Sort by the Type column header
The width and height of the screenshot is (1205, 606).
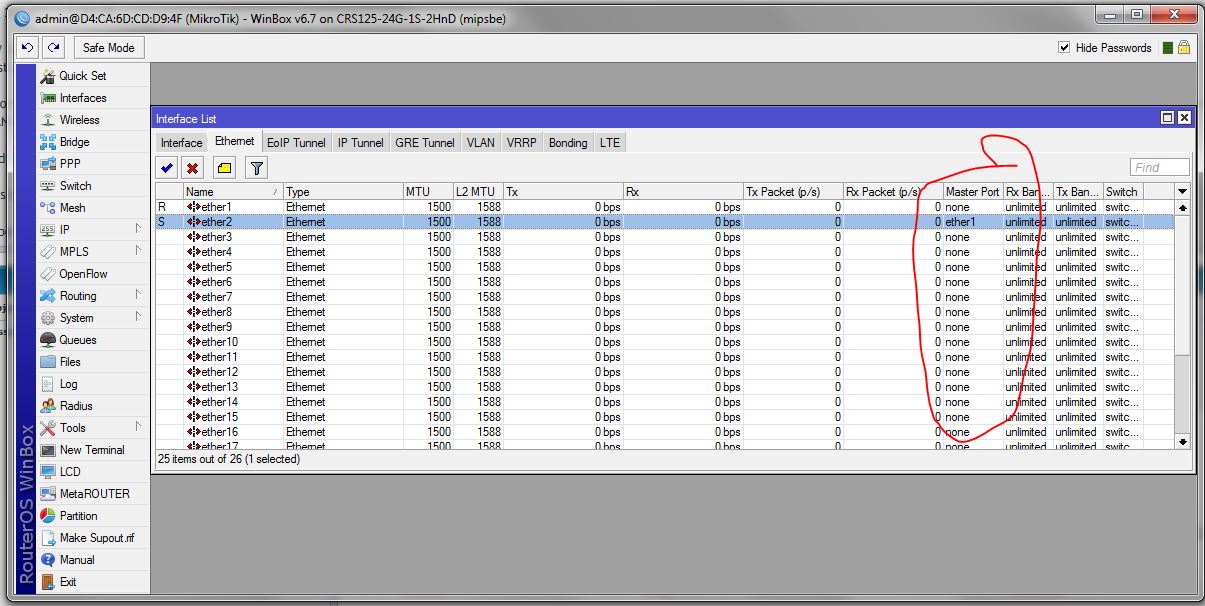pos(343,192)
